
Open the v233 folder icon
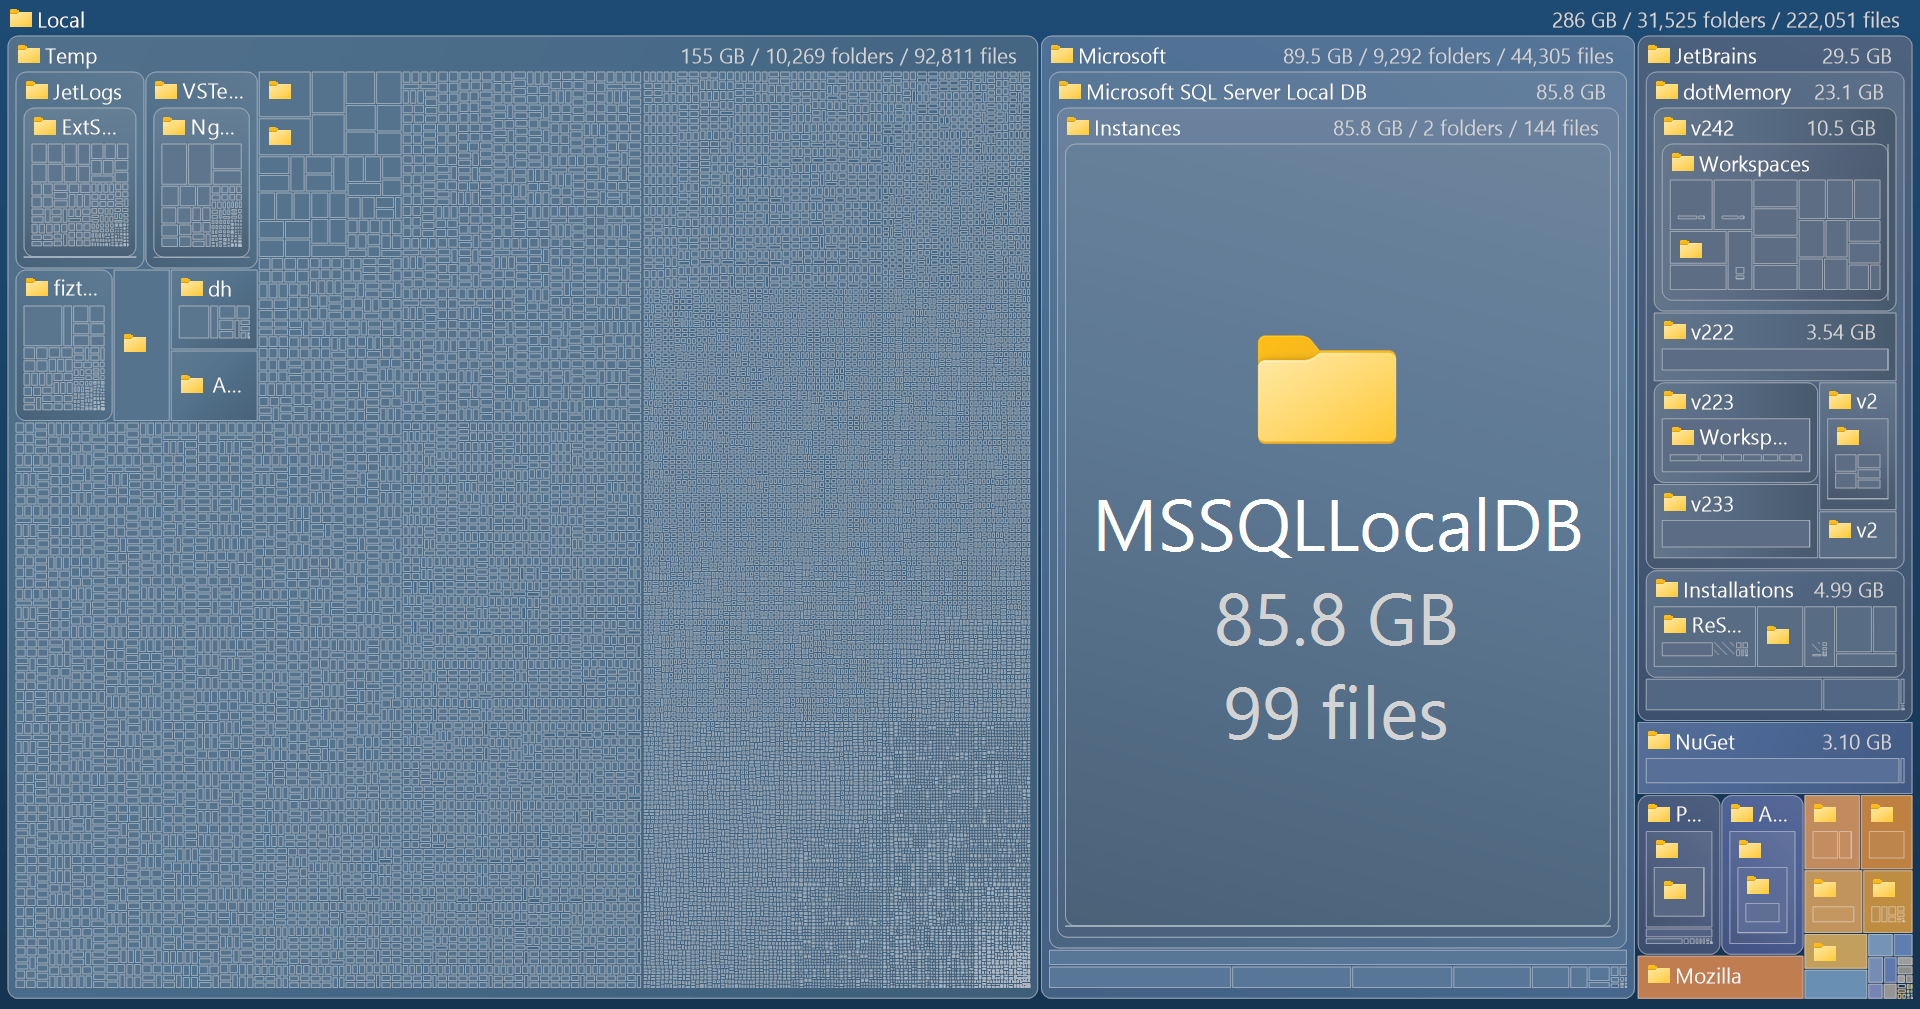coord(1675,503)
